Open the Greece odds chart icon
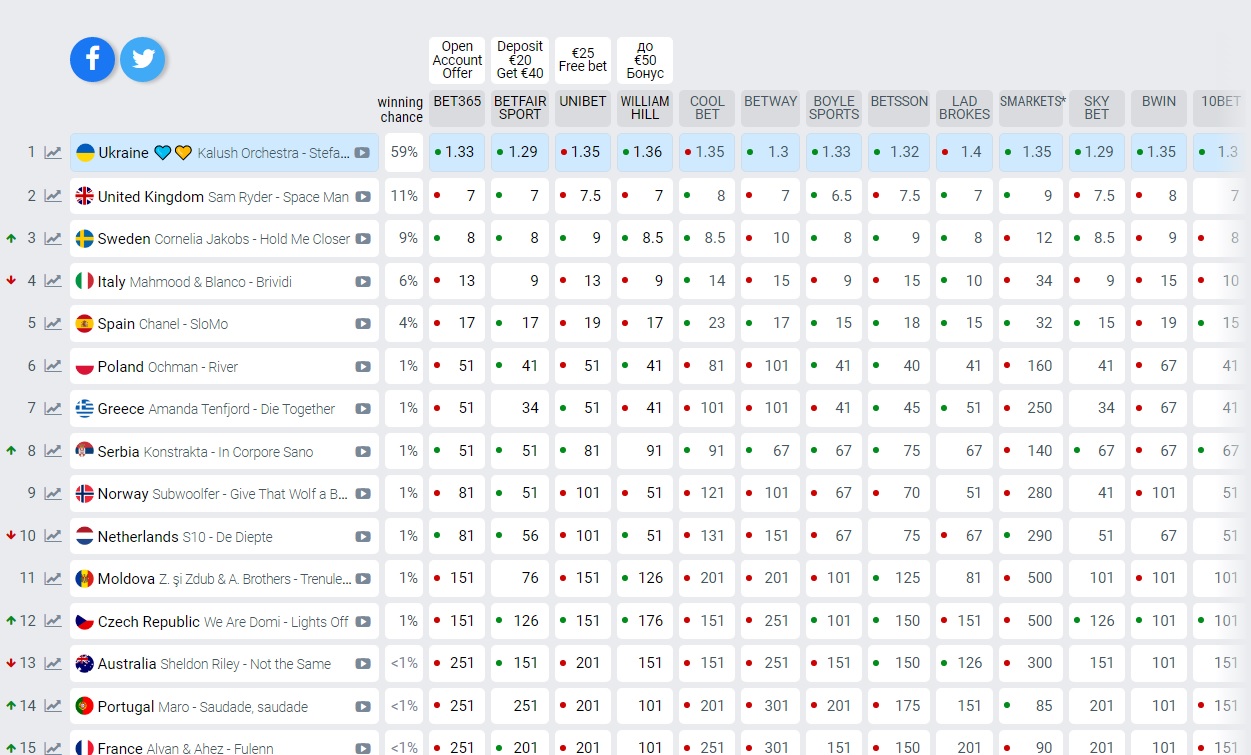This screenshot has height=755, width=1251. pyautogui.click(x=53, y=409)
